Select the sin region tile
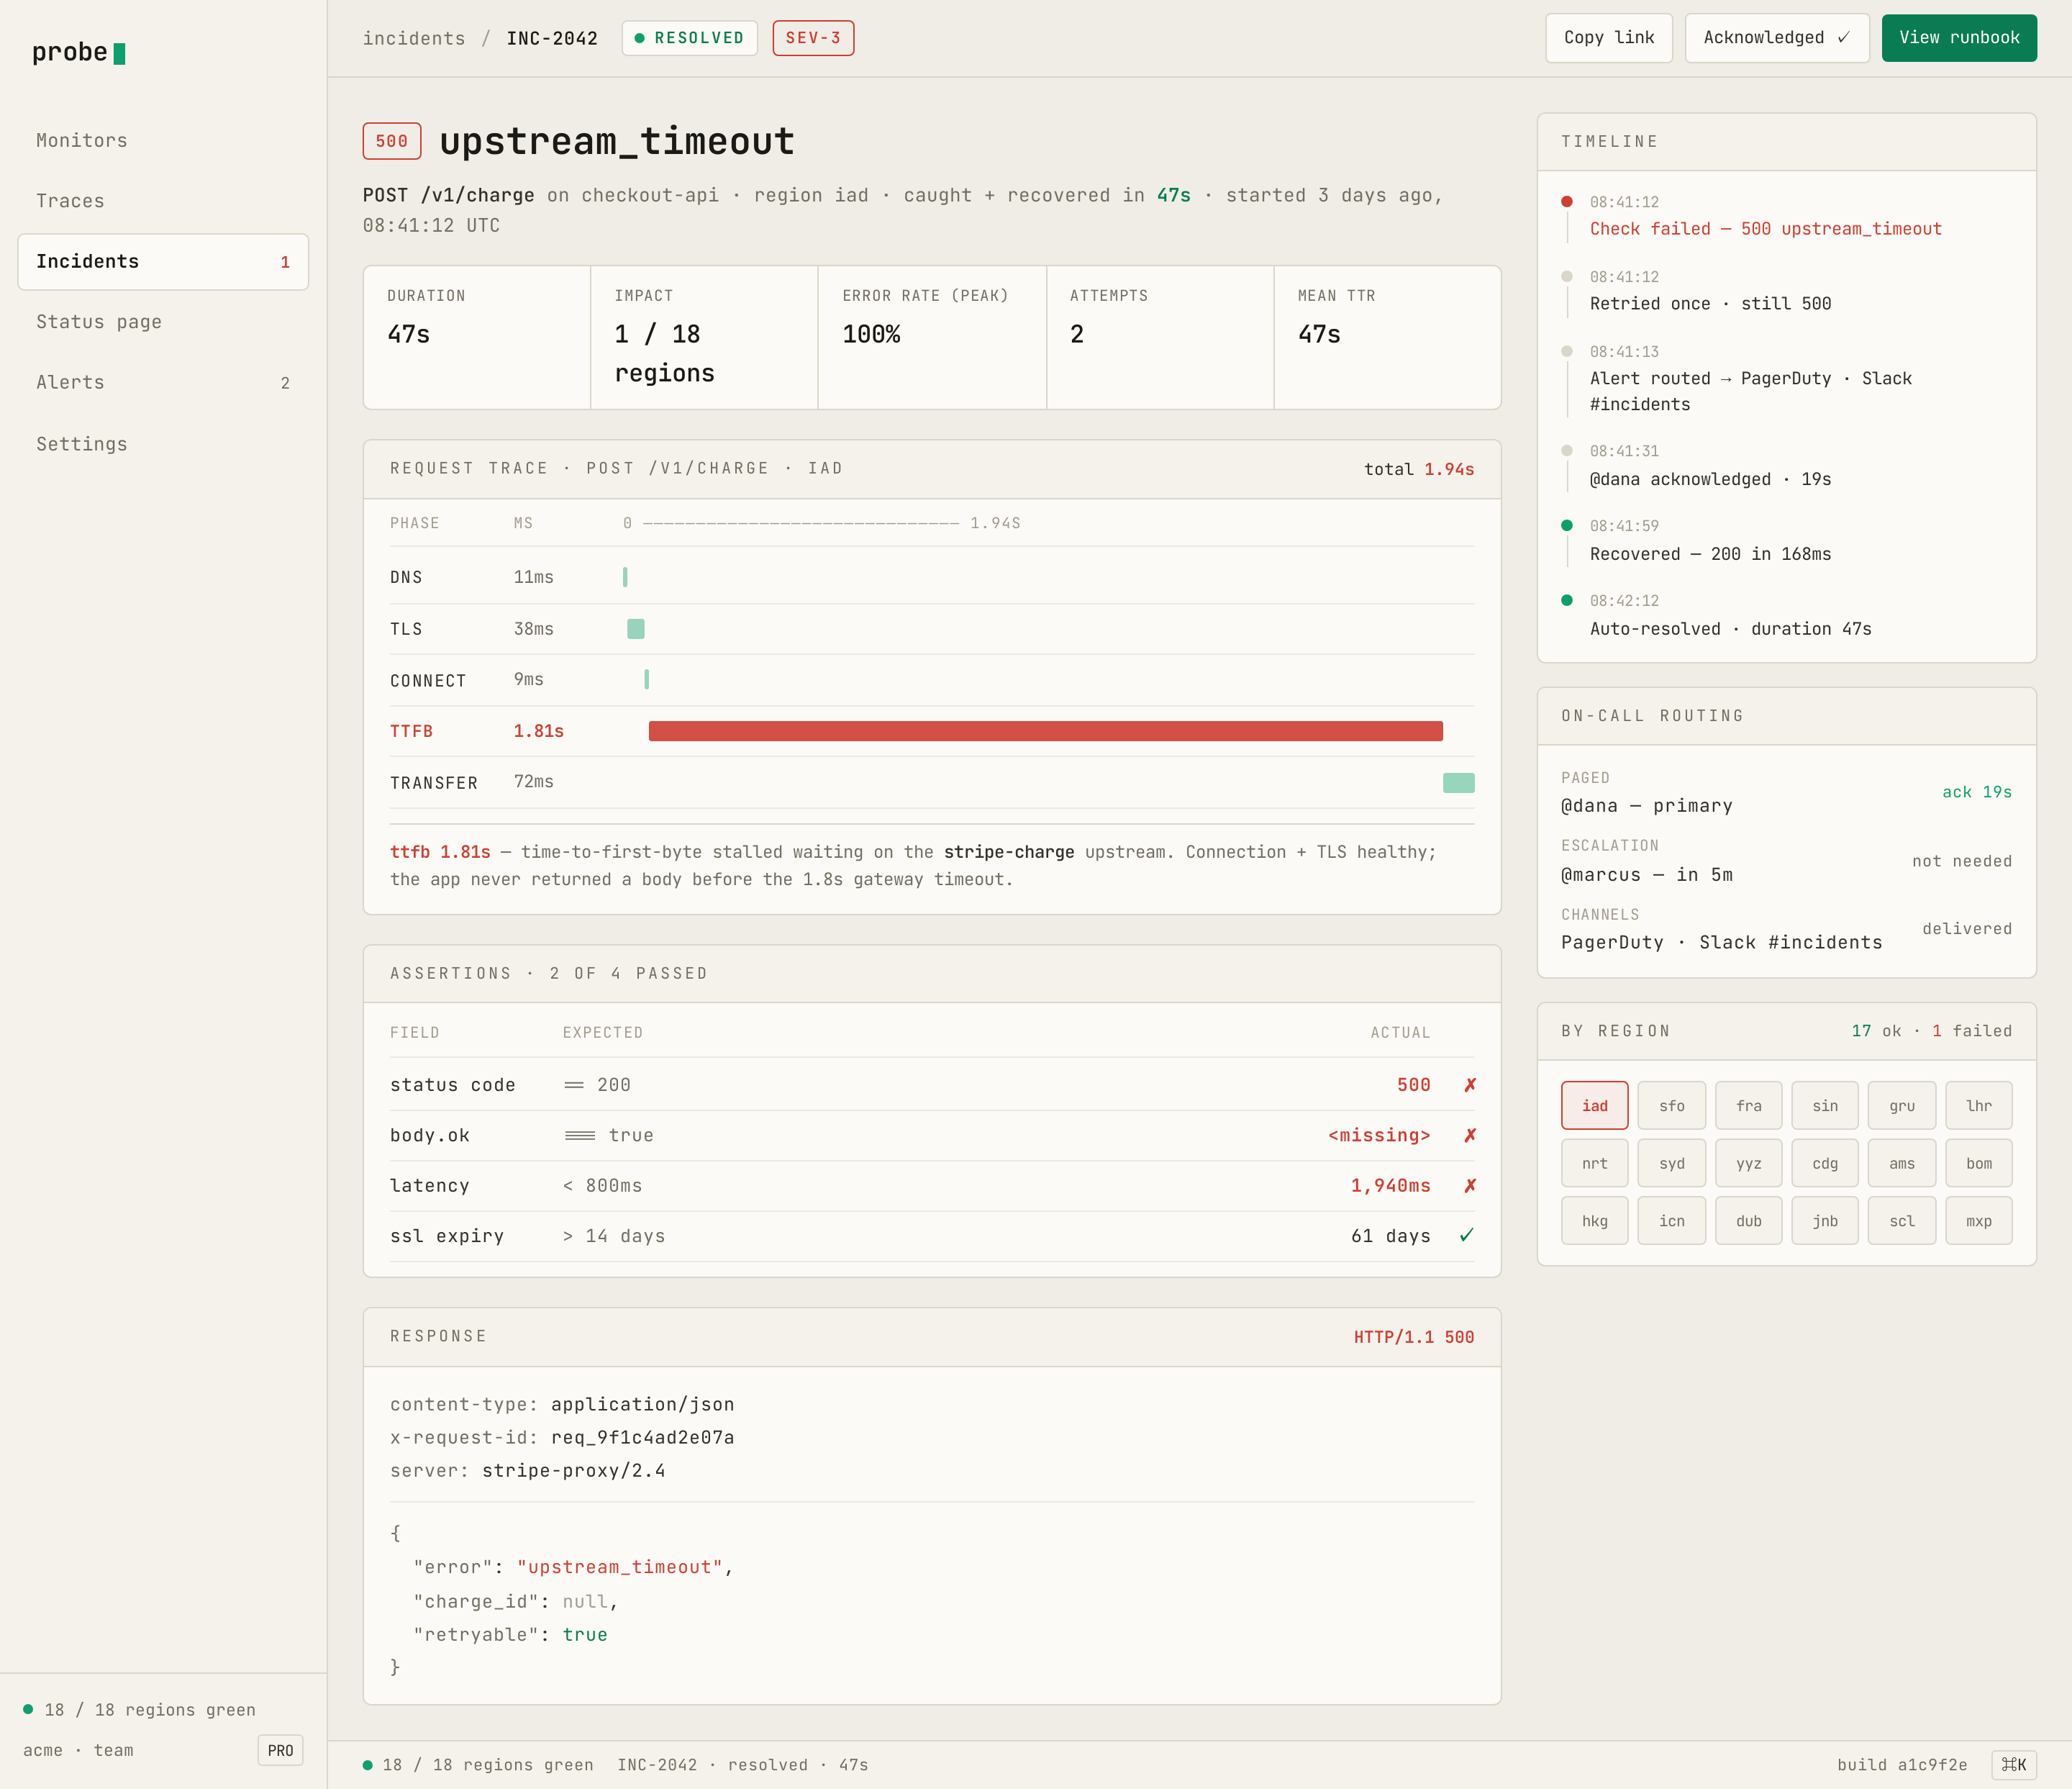2072x1789 pixels. click(x=1824, y=1105)
